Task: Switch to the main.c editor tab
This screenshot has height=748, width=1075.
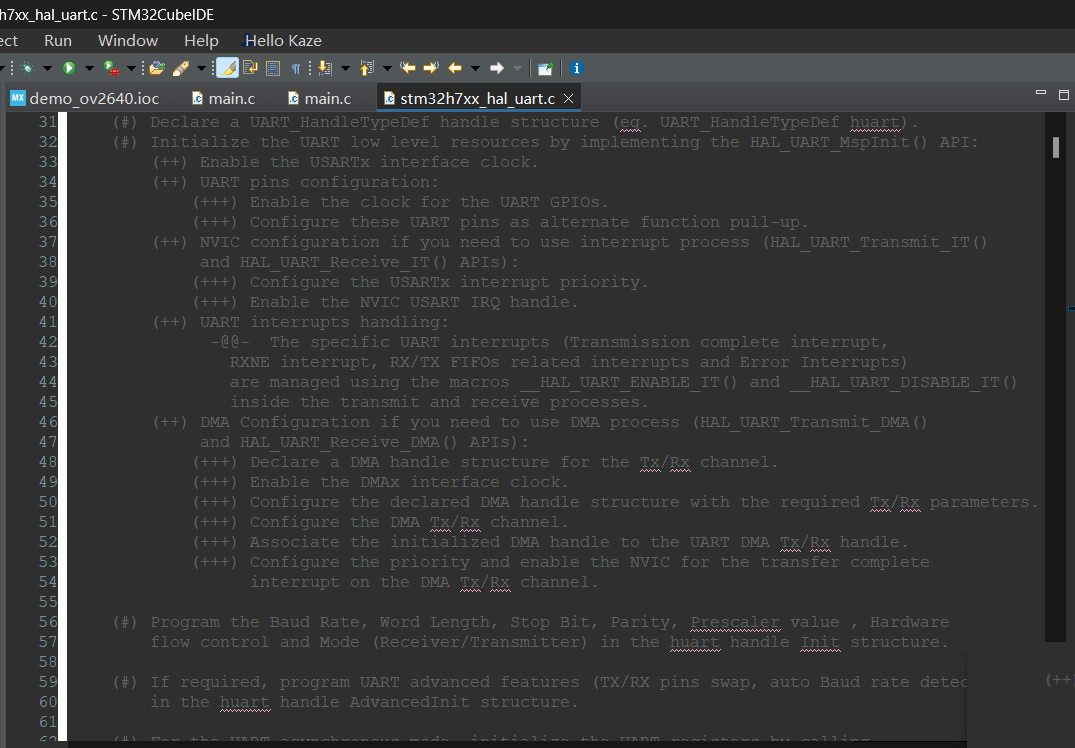Action: [222, 98]
